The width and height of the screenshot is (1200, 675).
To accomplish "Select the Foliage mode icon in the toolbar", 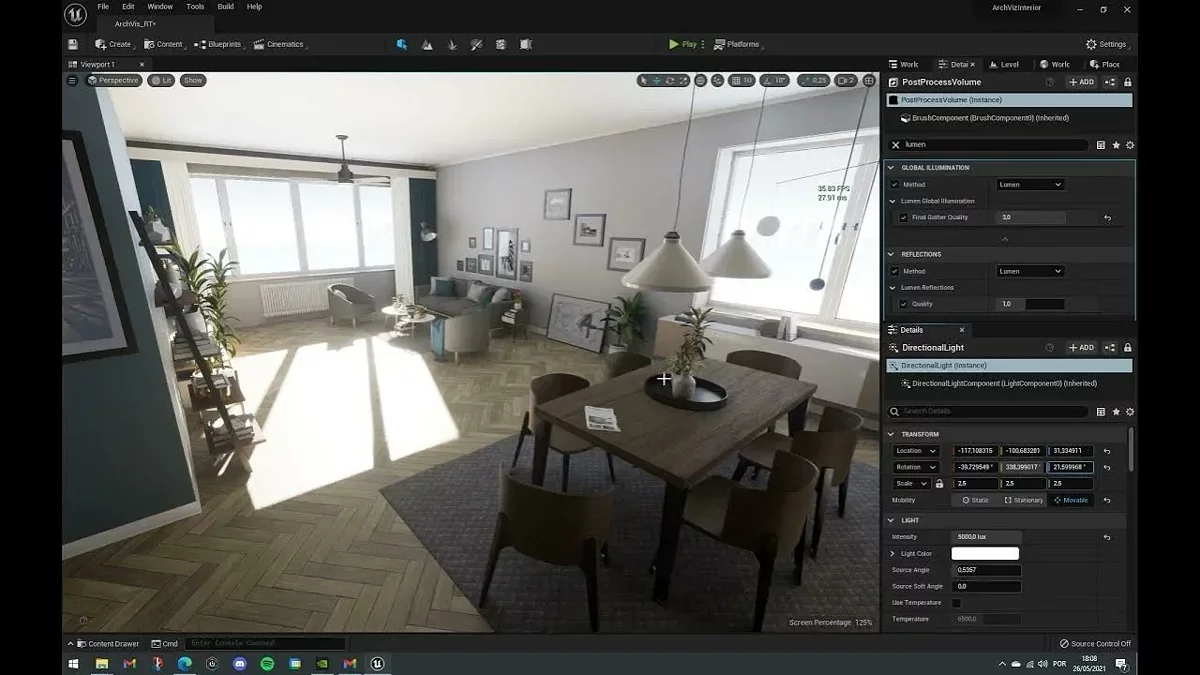I will coord(452,44).
